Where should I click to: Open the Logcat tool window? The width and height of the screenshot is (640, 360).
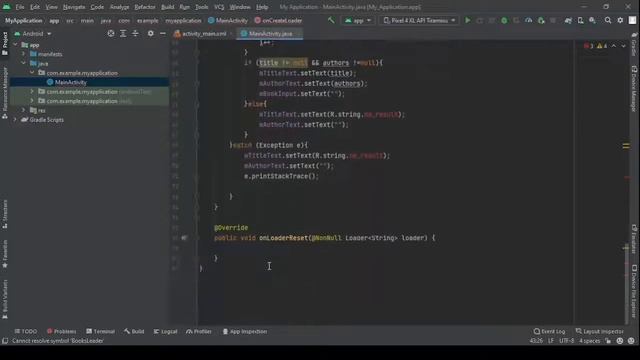pos(165,331)
